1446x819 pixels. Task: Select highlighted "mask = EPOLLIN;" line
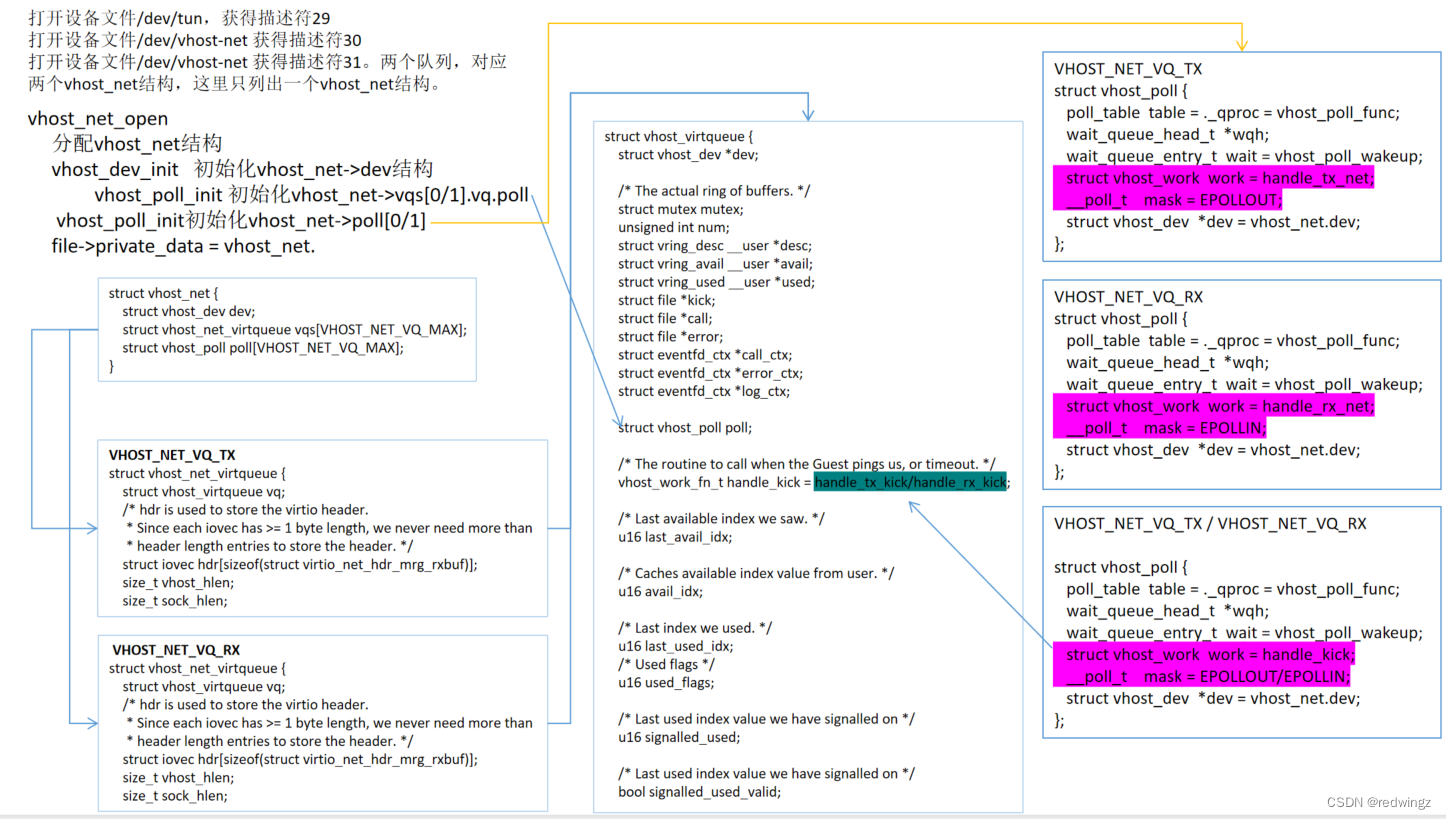pyautogui.click(x=1160, y=428)
